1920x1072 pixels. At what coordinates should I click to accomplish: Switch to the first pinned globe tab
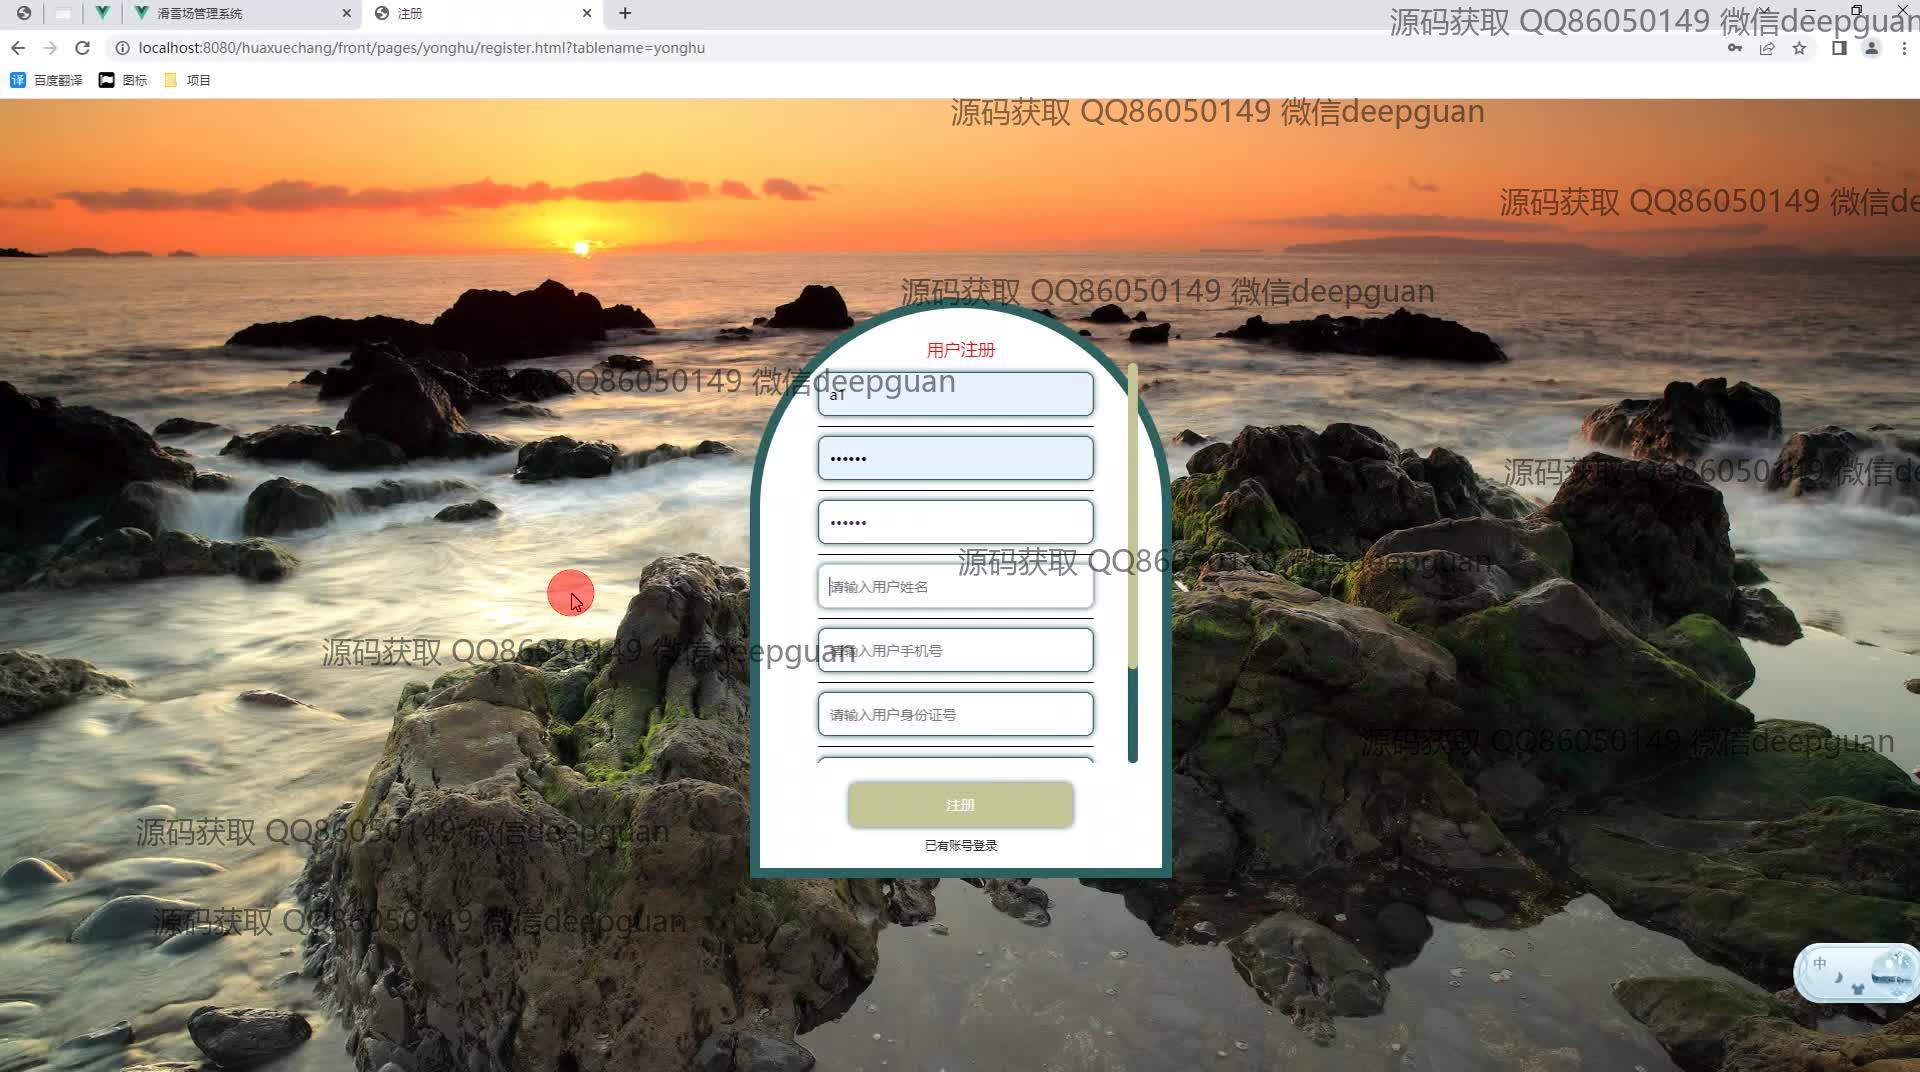point(24,13)
